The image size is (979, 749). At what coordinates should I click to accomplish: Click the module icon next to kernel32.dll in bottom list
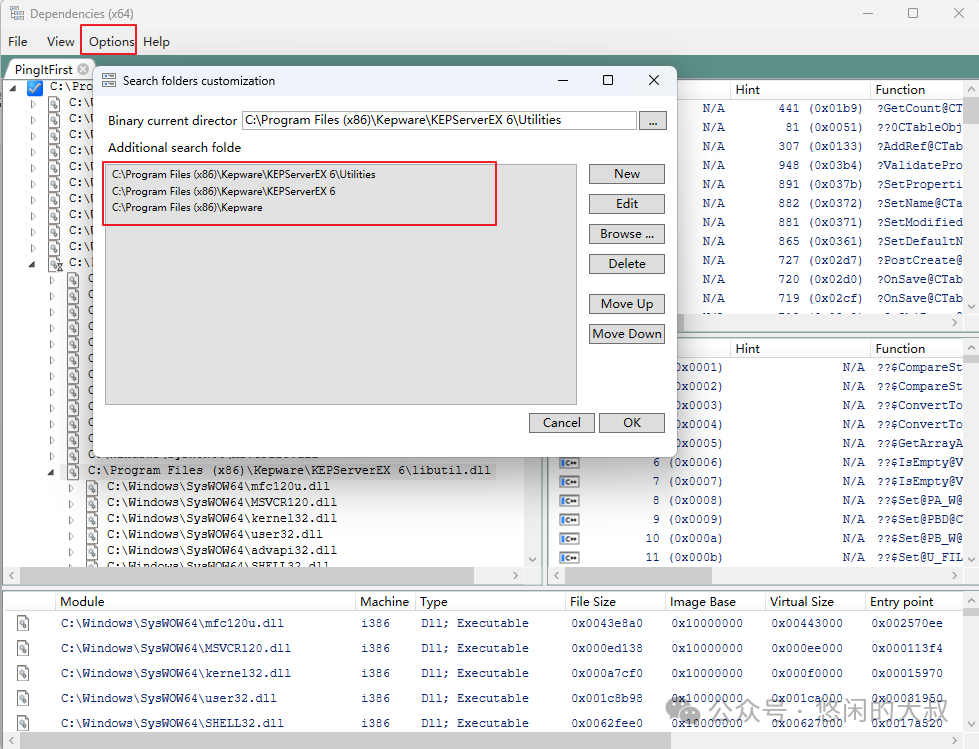pos(23,673)
